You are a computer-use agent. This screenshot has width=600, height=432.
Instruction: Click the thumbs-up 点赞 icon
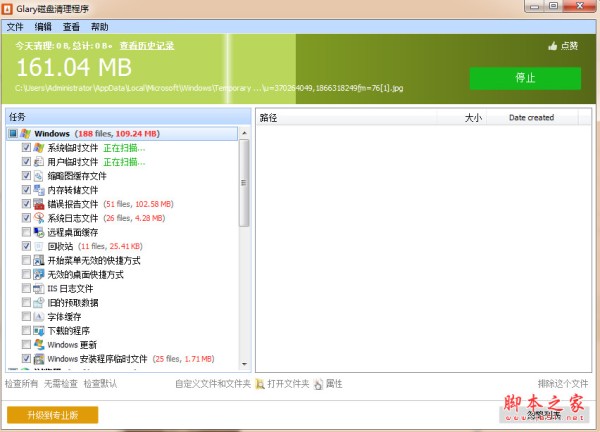point(552,46)
